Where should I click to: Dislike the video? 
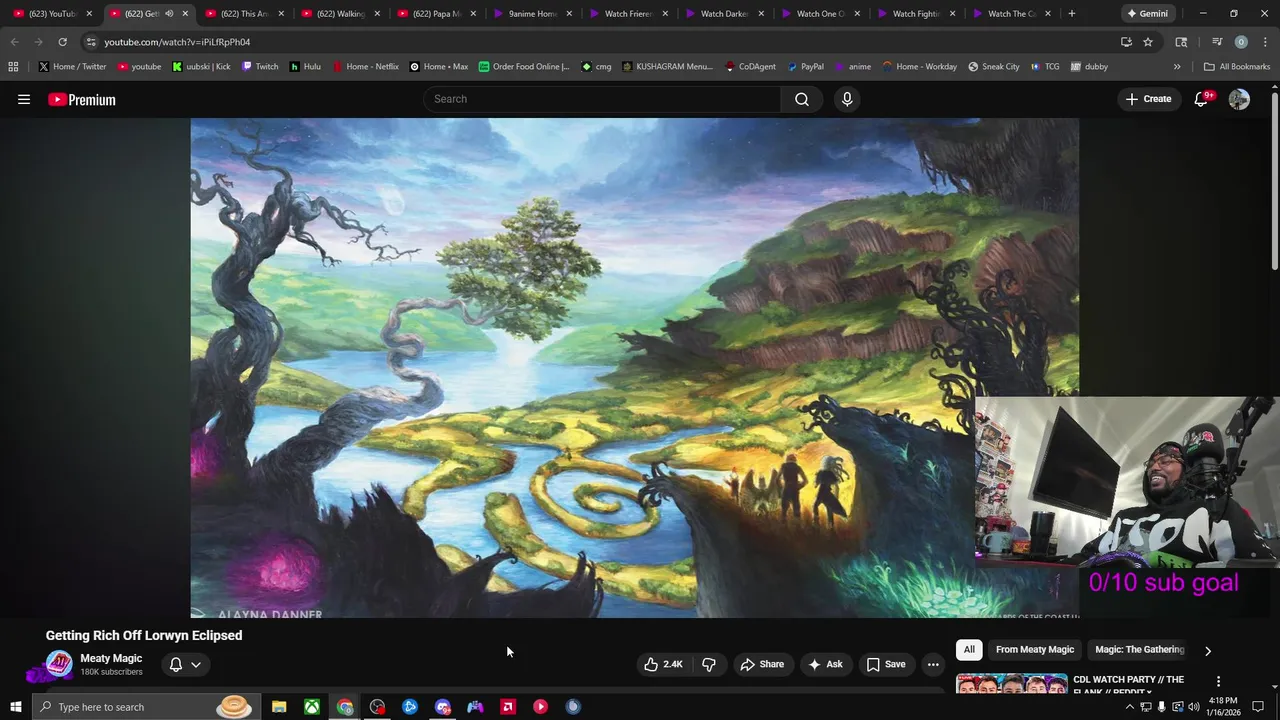(x=709, y=664)
